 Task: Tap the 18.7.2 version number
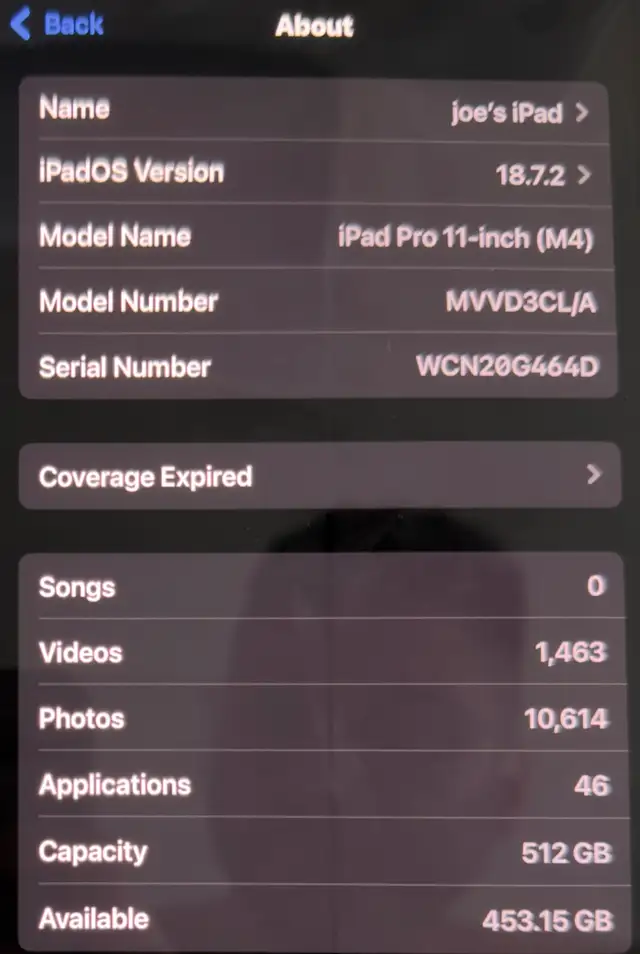[530, 176]
